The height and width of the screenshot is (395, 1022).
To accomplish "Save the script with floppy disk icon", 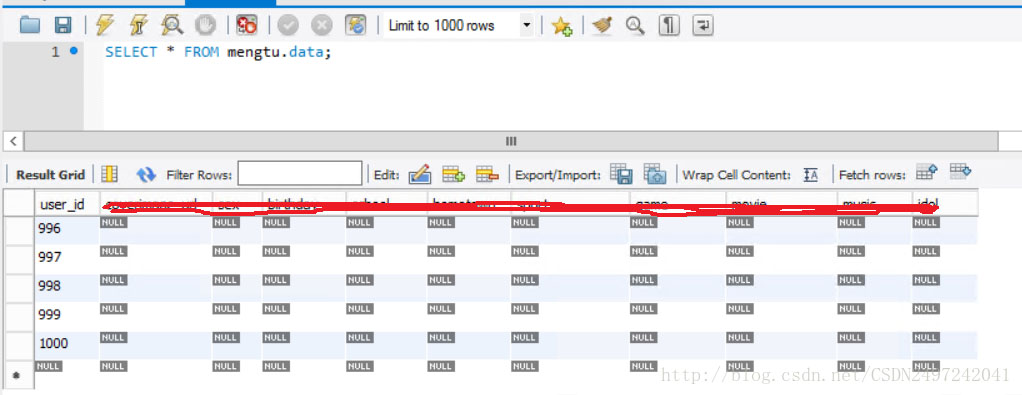I will point(63,25).
